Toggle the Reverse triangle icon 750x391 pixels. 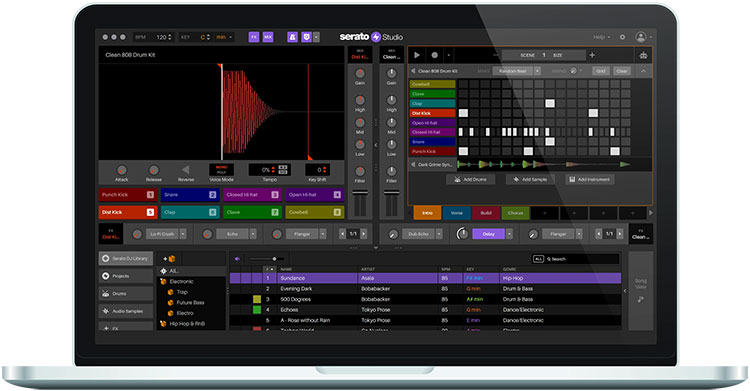(186, 169)
